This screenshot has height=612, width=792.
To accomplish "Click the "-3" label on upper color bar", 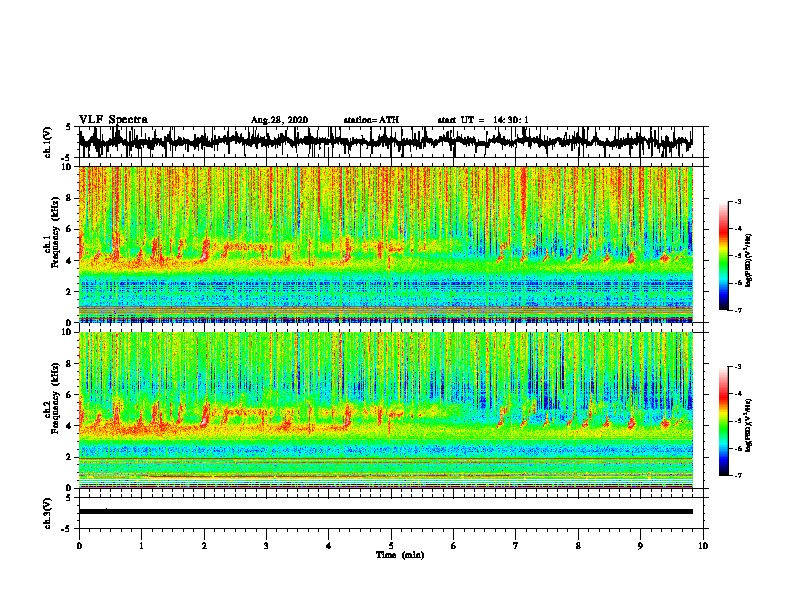I will tap(737, 202).
